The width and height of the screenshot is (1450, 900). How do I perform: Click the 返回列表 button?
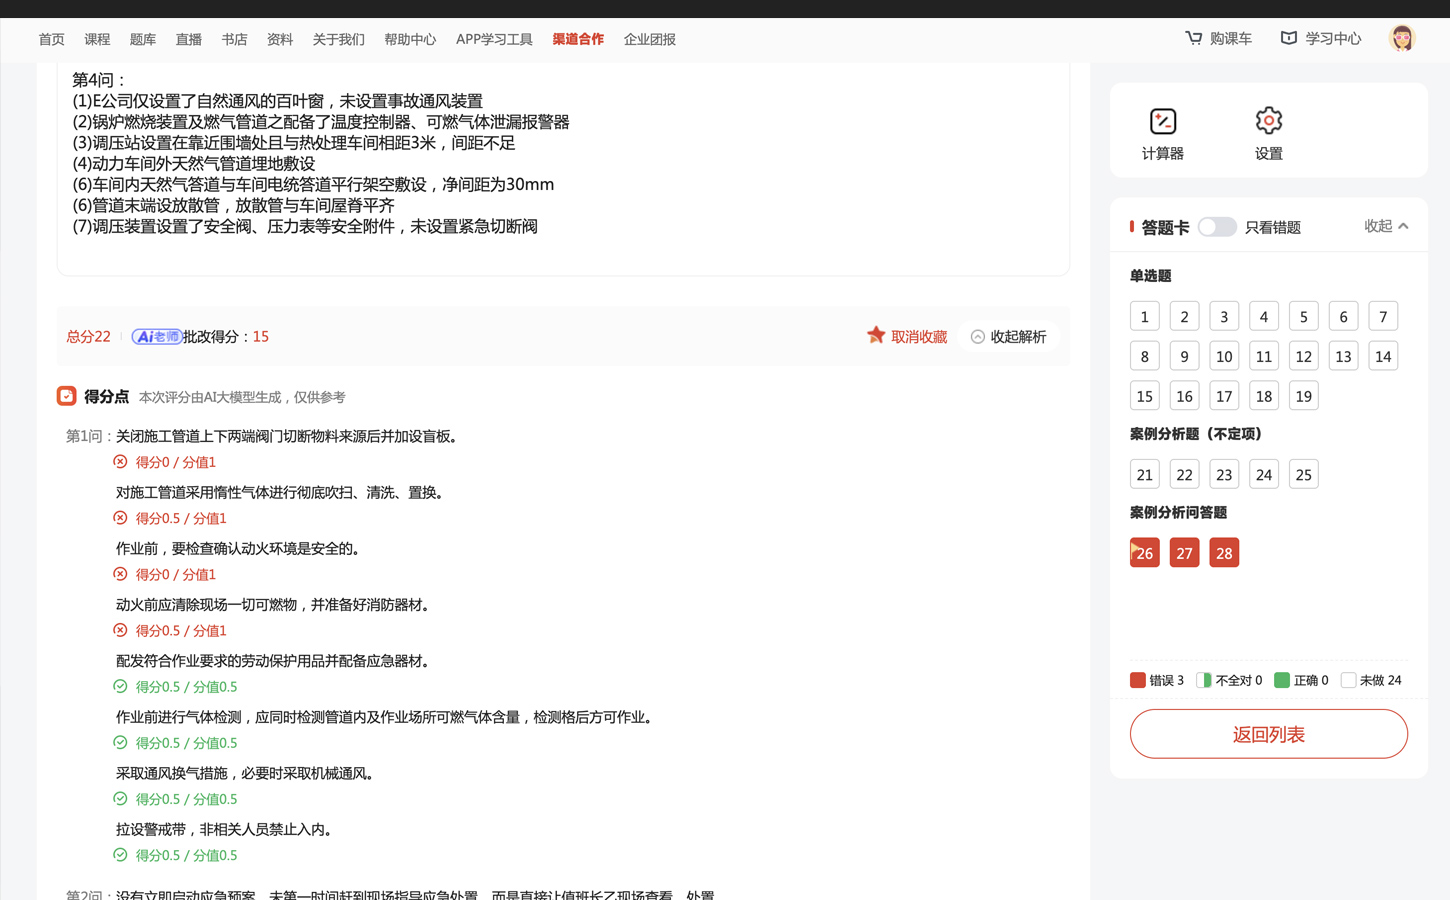[1268, 734]
